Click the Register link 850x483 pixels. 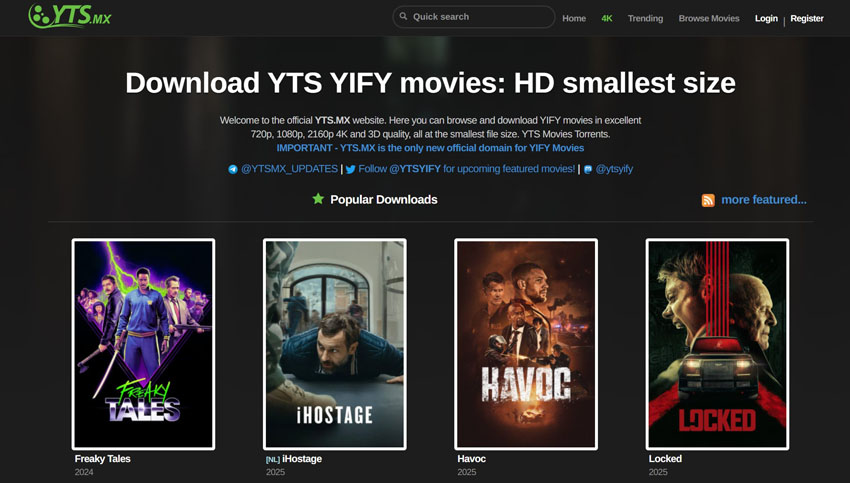(807, 18)
